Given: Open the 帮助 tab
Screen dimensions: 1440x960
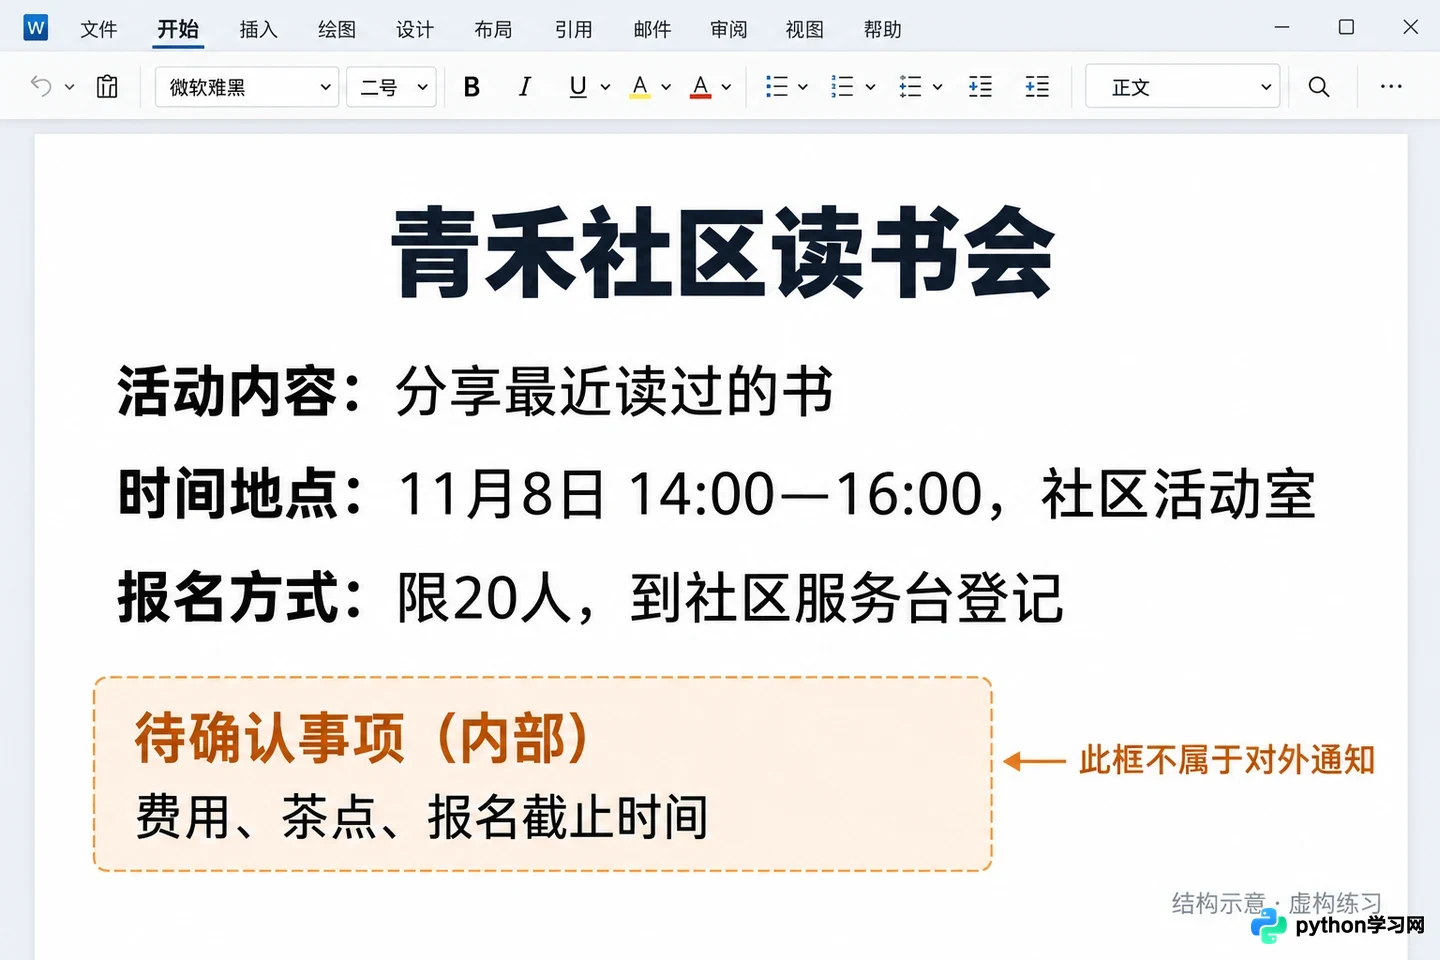Looking at the screenshot, I should click(x=883, y=29).
